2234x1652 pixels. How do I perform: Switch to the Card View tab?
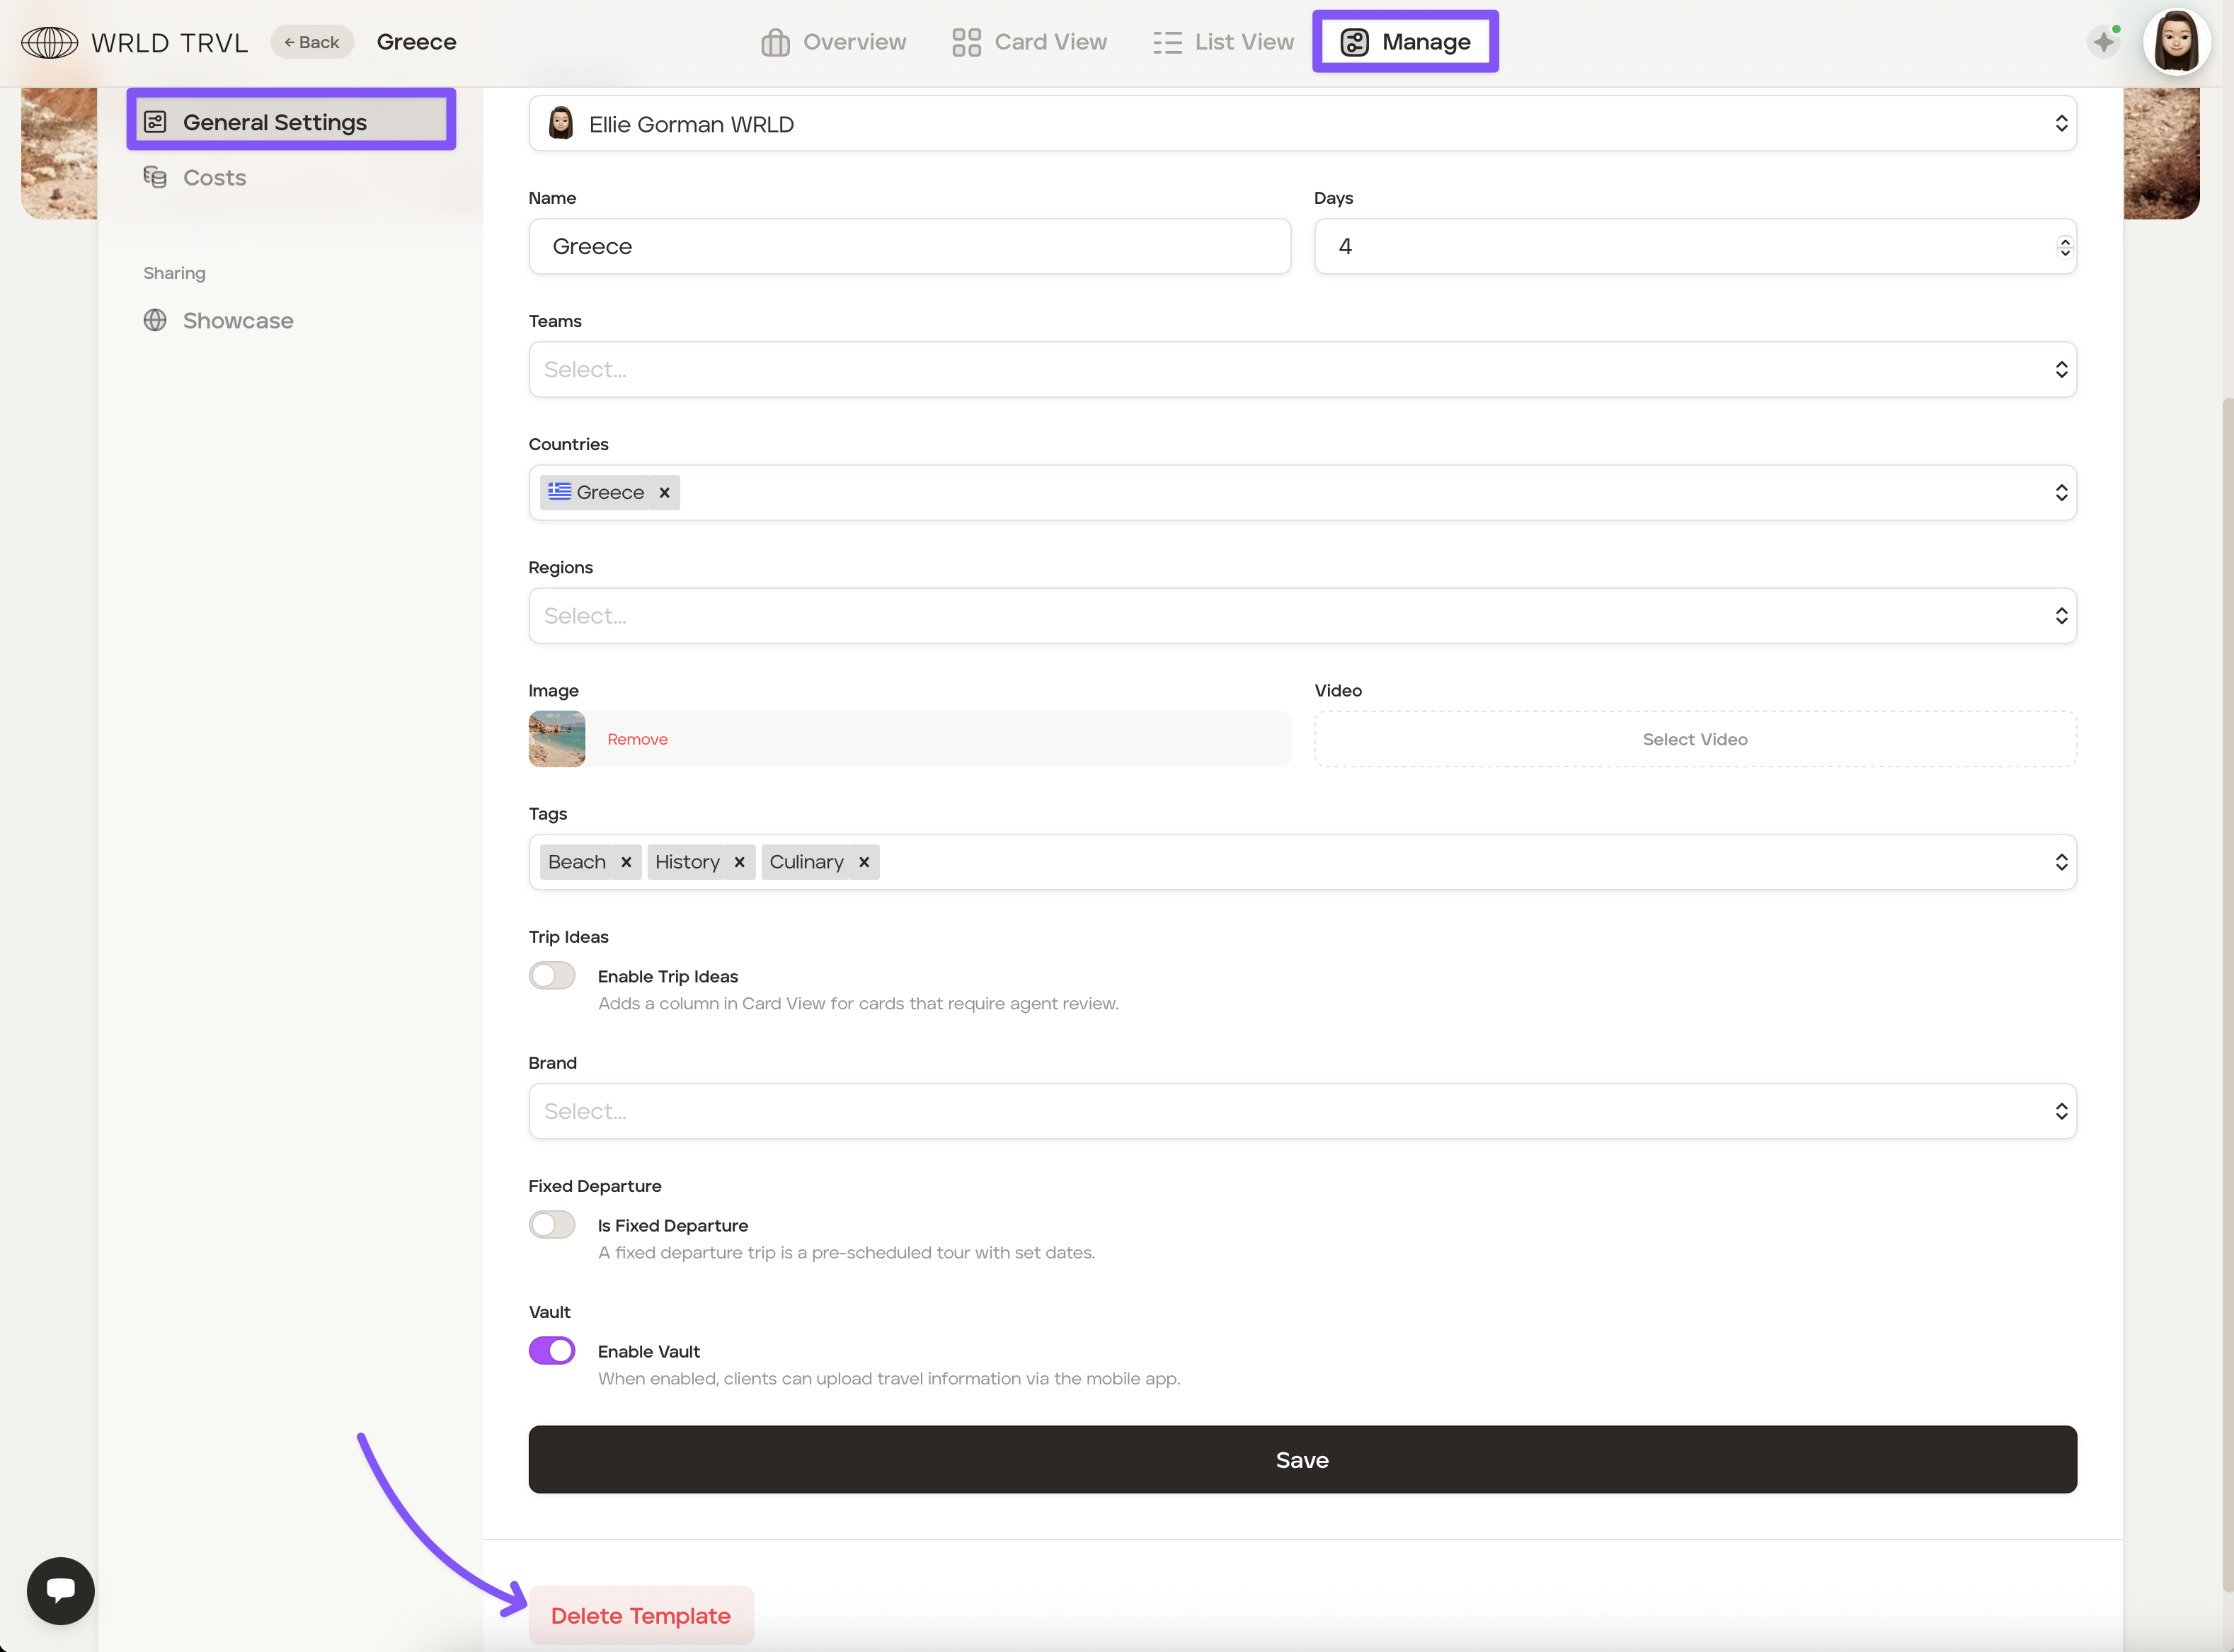tap(1030, 42)
